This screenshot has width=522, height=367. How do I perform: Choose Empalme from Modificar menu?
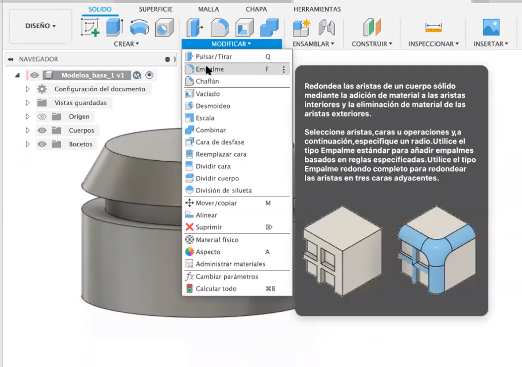pyautogui.click(x=237, y=69)
